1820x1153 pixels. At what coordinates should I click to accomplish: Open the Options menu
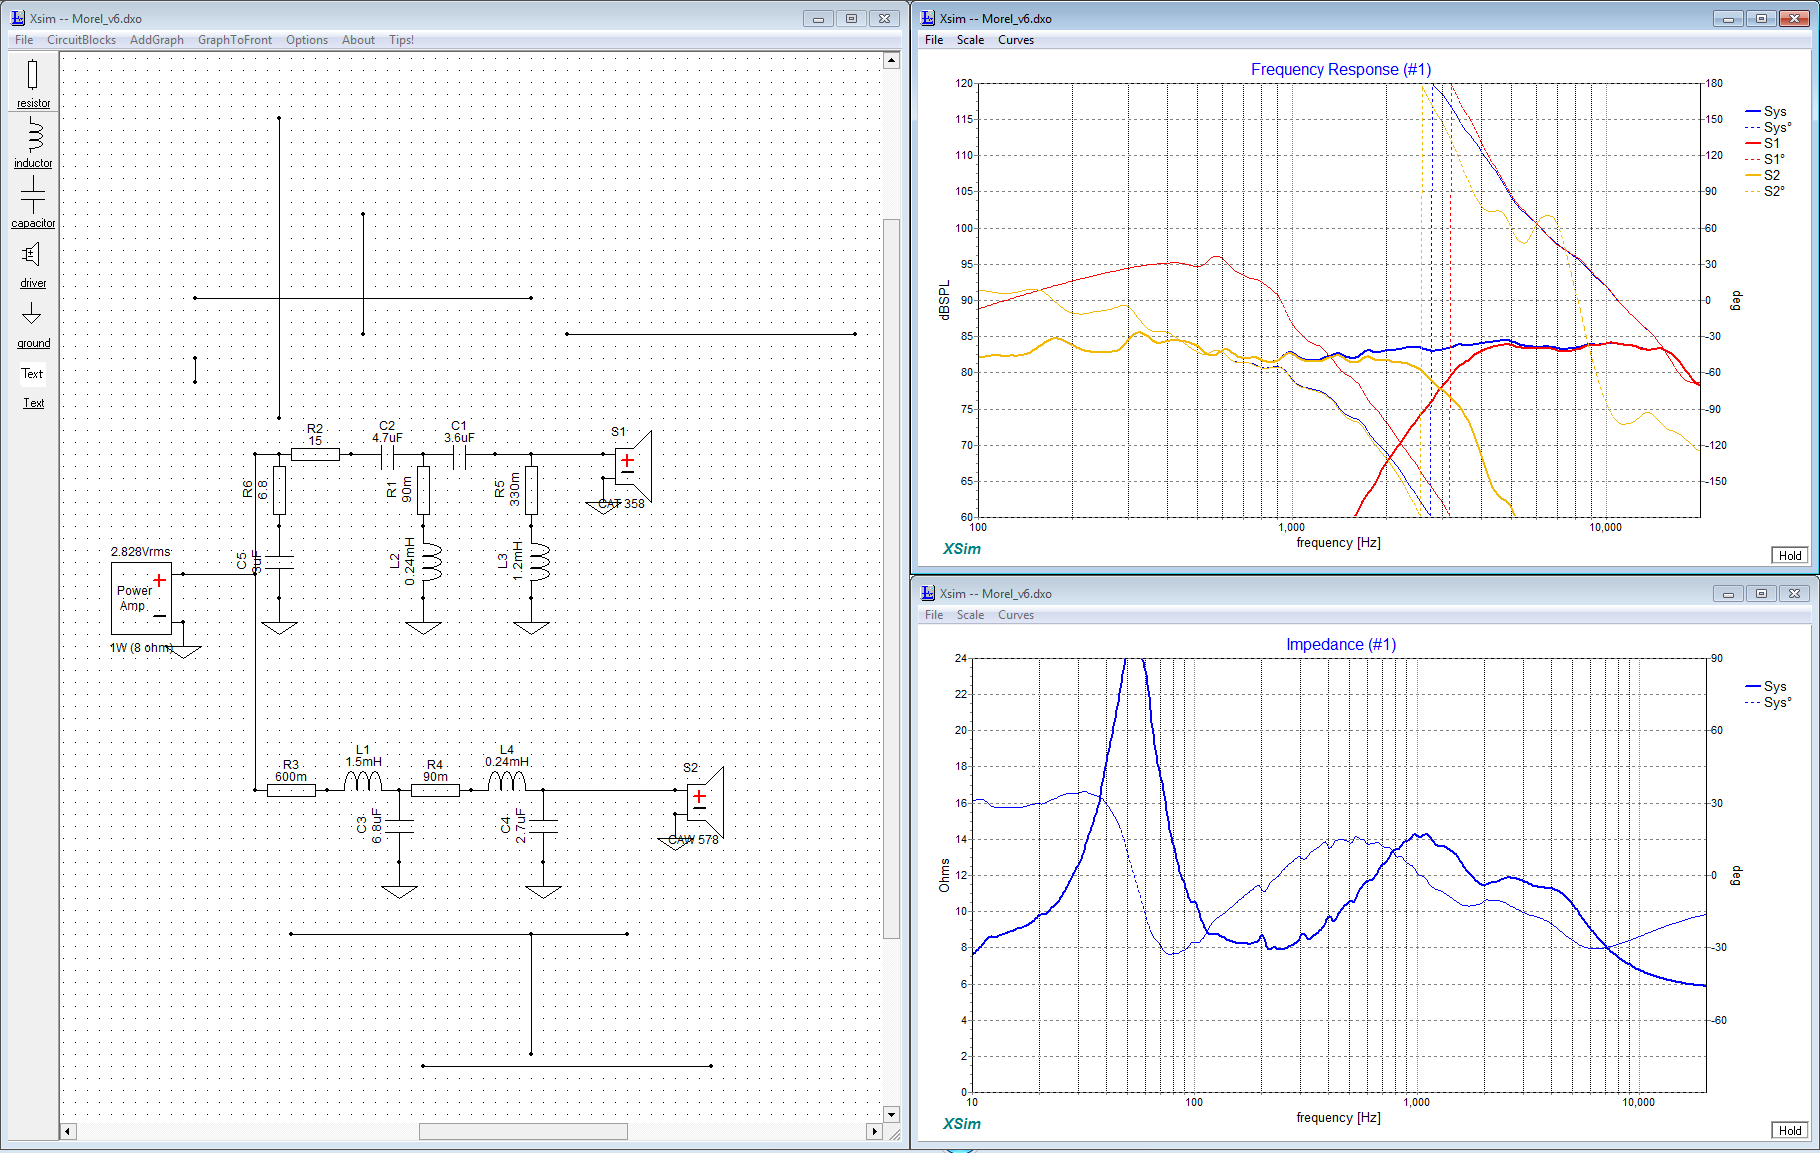click(x=307, y=40)
